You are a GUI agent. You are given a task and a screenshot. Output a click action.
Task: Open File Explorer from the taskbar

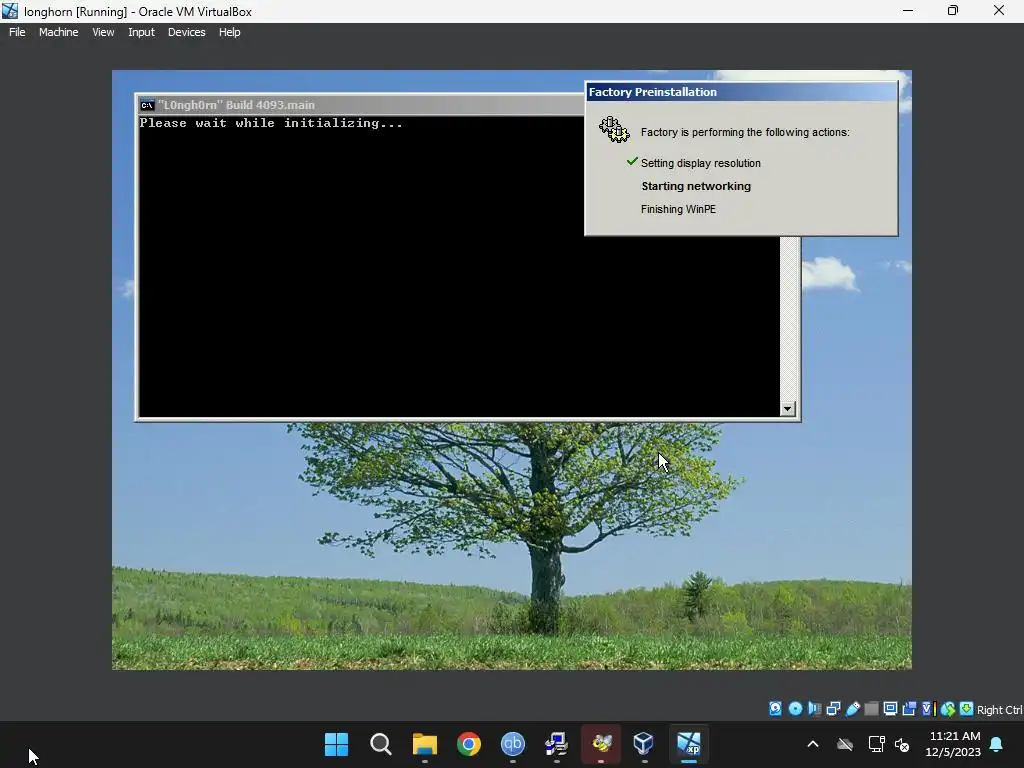[x=424, y=744]
